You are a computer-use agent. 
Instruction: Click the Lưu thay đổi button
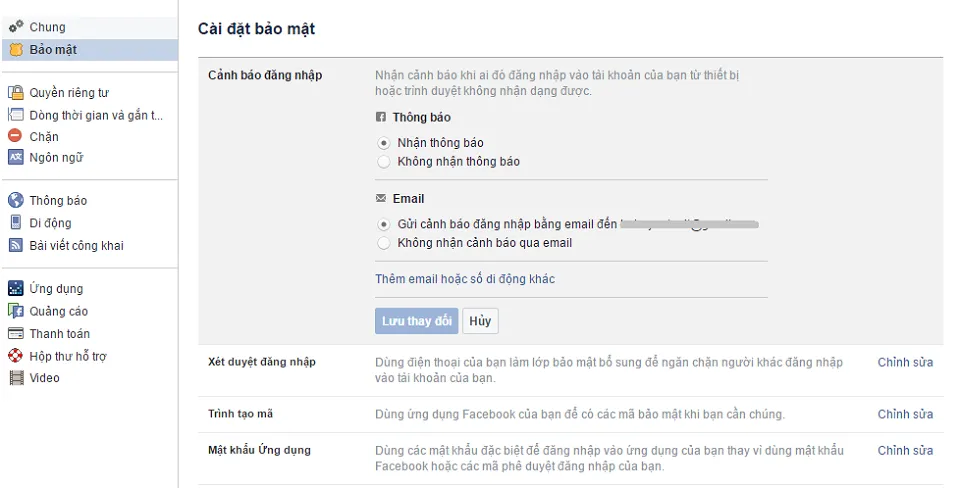416,321
